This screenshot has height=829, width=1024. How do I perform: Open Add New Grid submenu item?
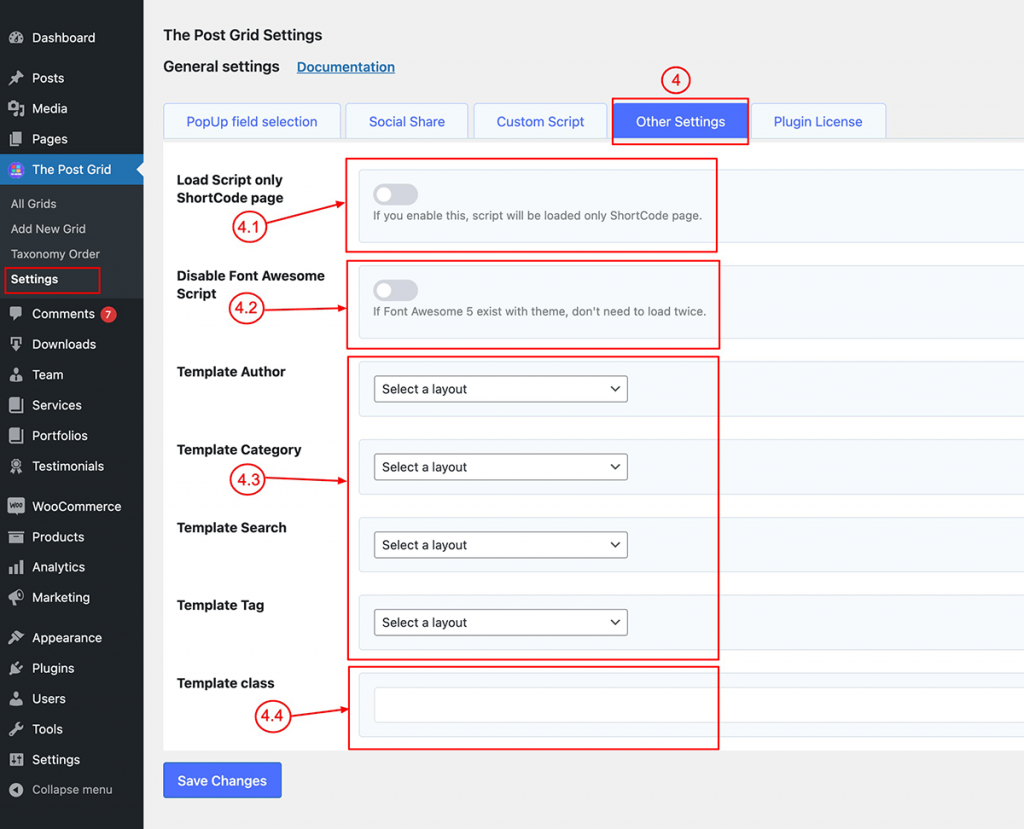point(48,229)
